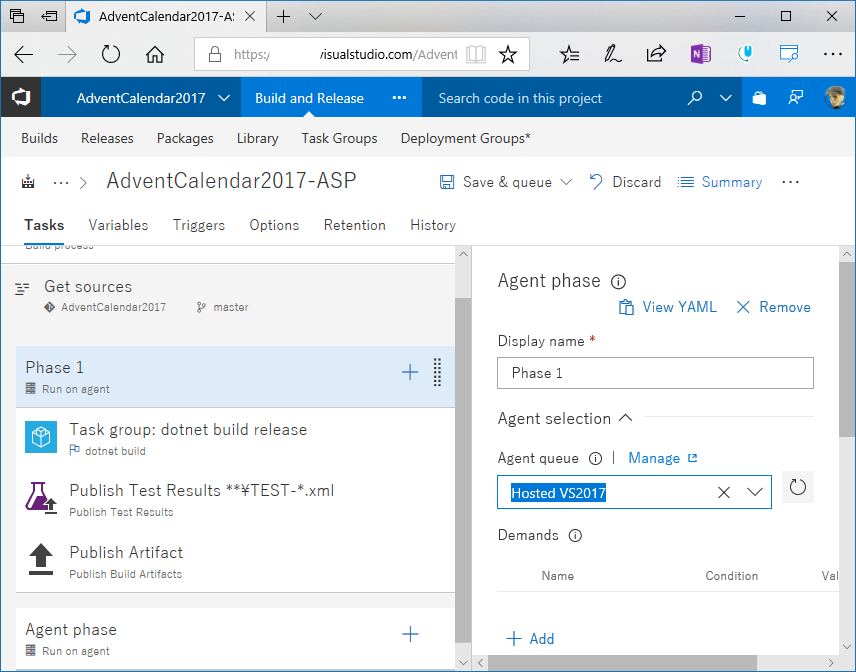Open the search magnifier icon
This screenshot has width=856, height=672.
694,98
